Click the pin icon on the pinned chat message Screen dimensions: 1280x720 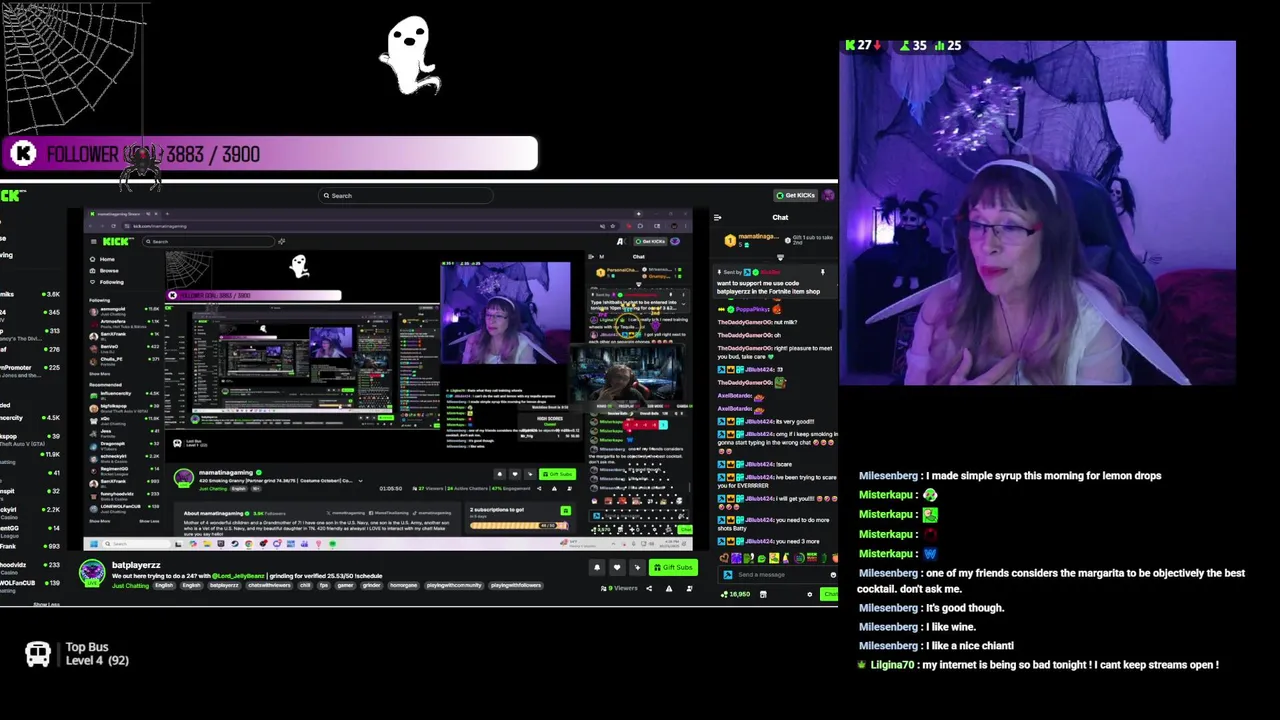coord(822,272)
